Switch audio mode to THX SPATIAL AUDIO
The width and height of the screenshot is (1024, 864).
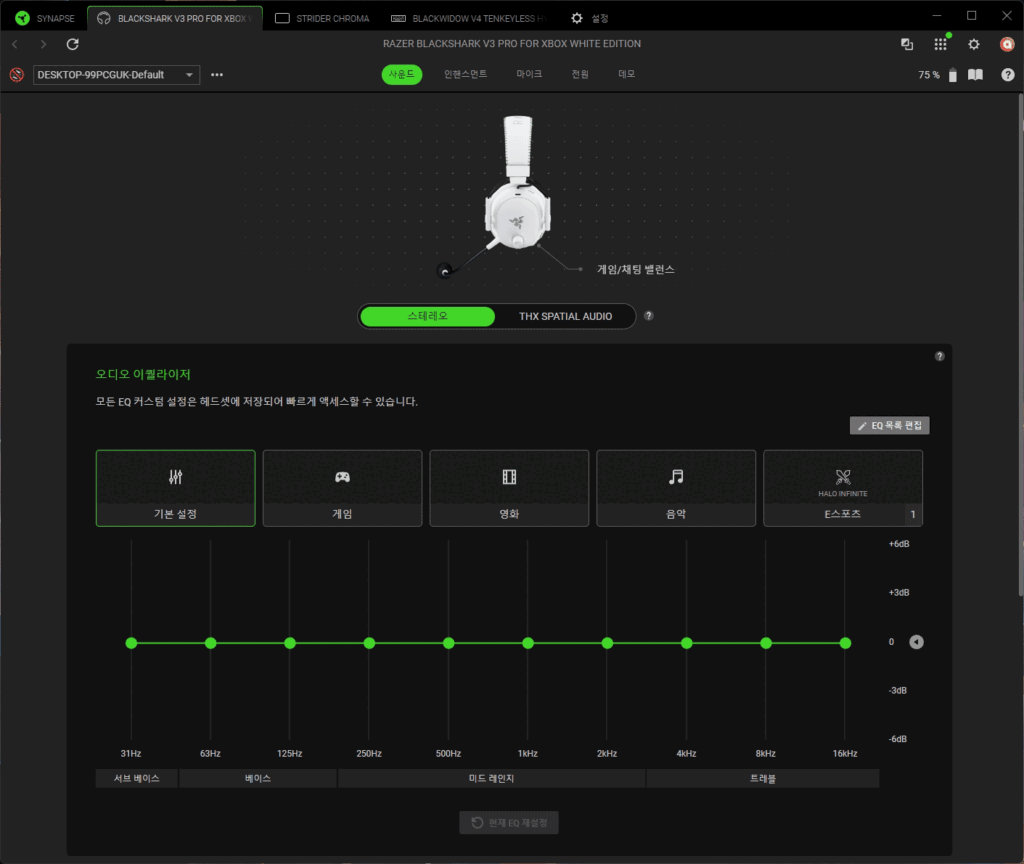pyautogui.click(x=565, y=316)
